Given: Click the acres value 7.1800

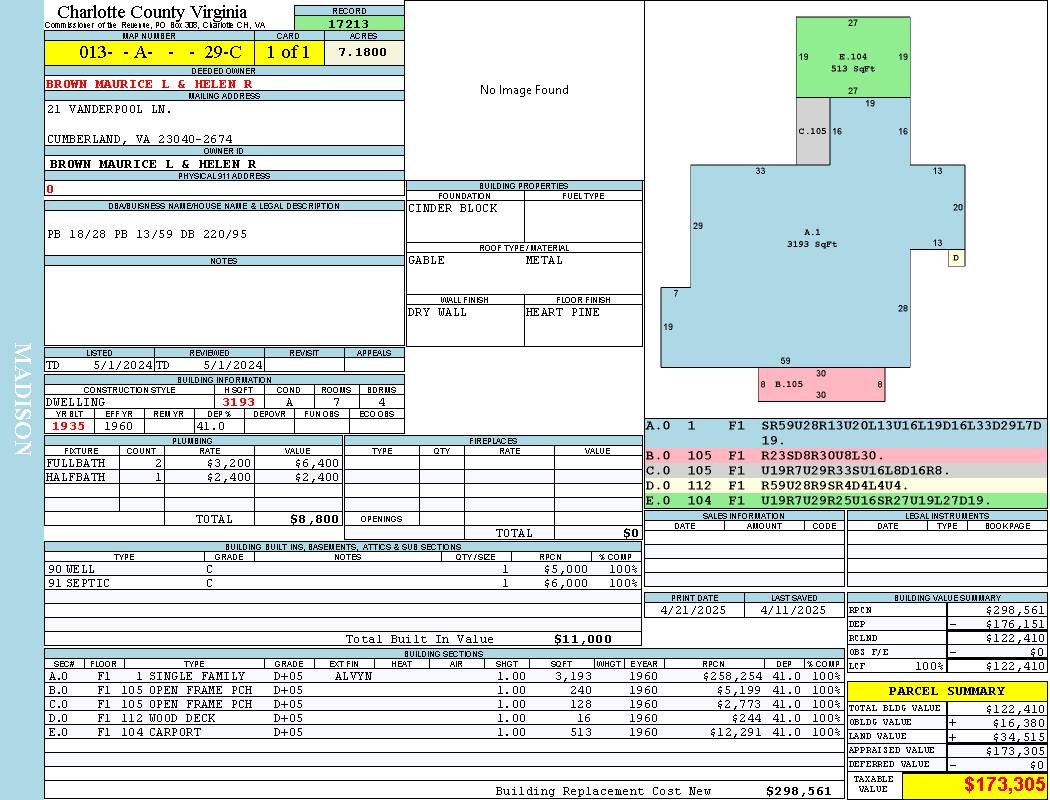Looking at the screenshot, I should click(x=362, y=52).
